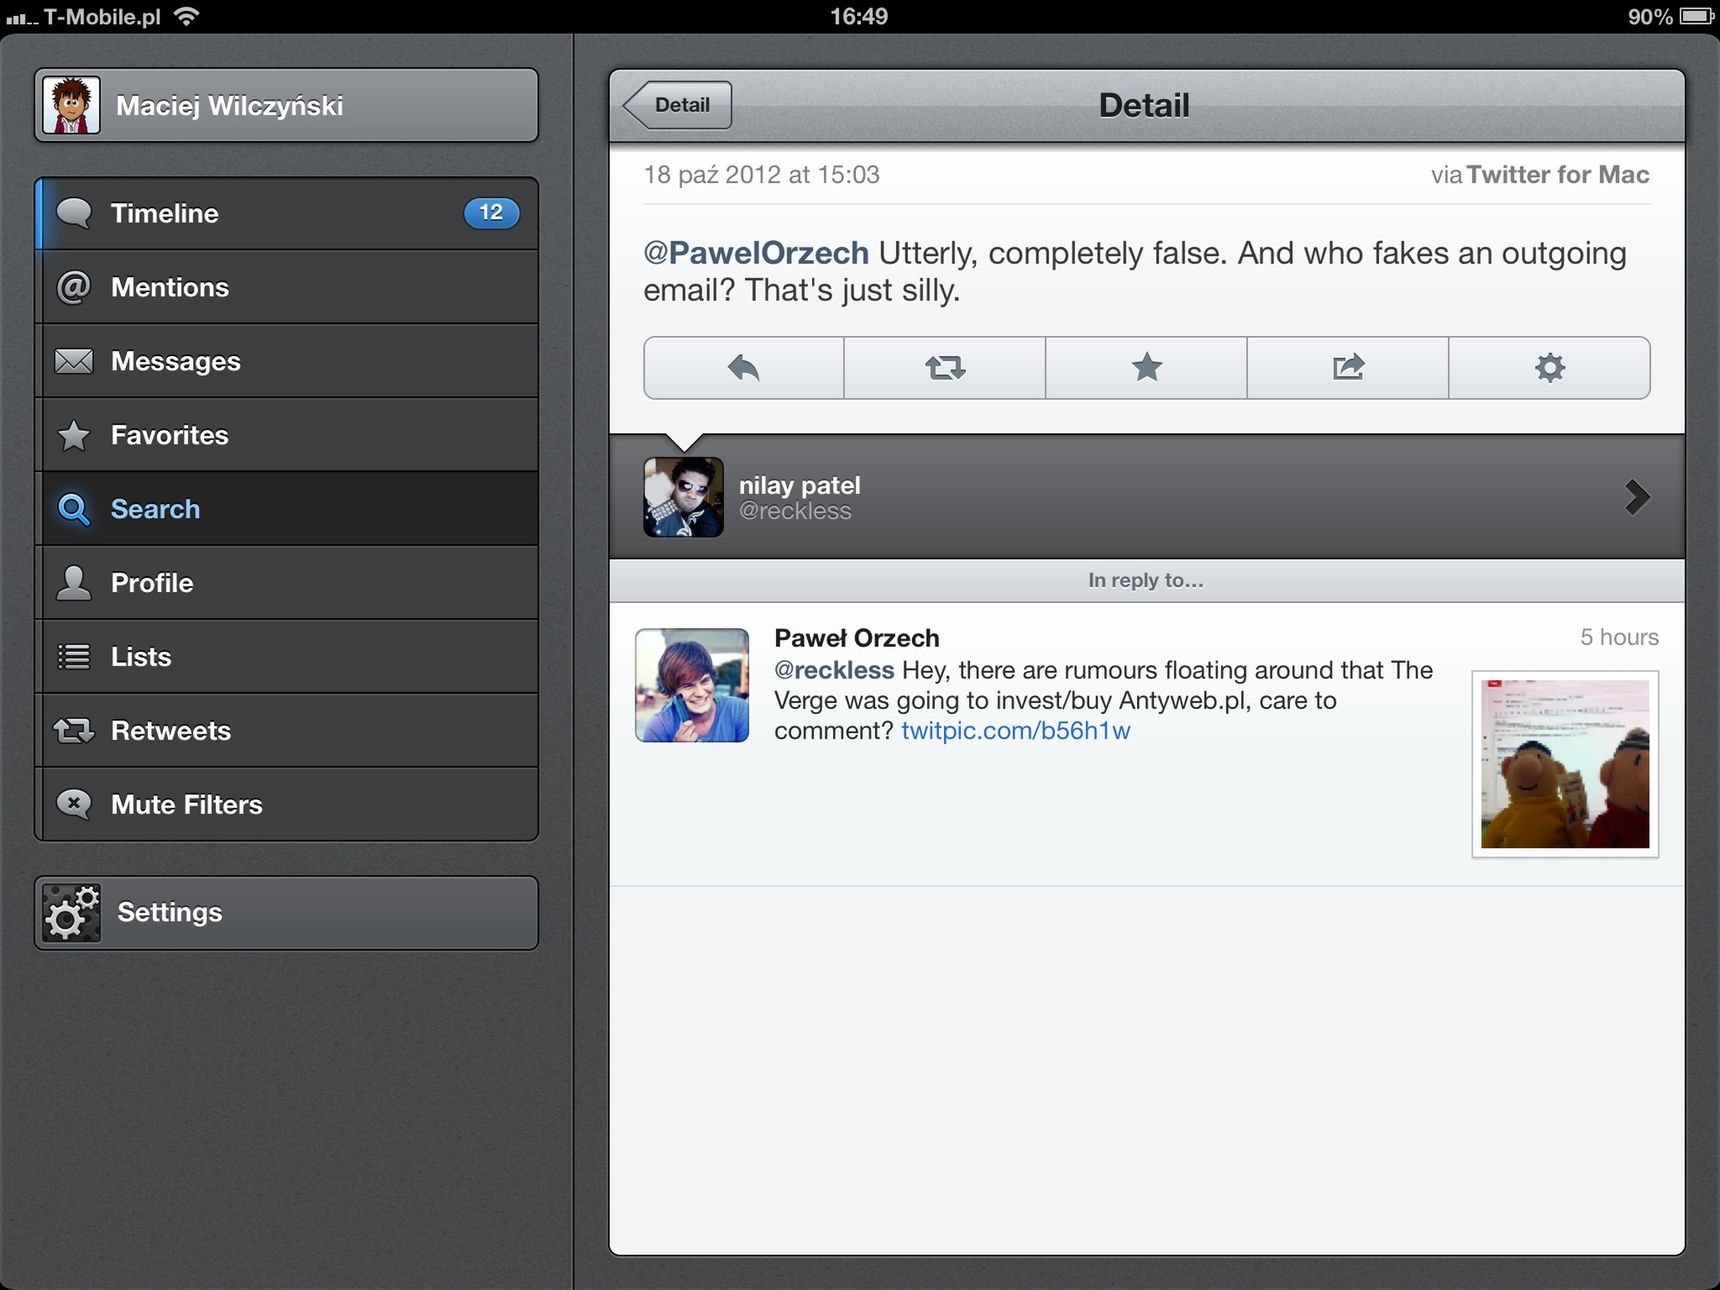Open Mentions in sidebar
Image resolution: width=1720 pixels, height=1290 pixels.
pos(287,288)
